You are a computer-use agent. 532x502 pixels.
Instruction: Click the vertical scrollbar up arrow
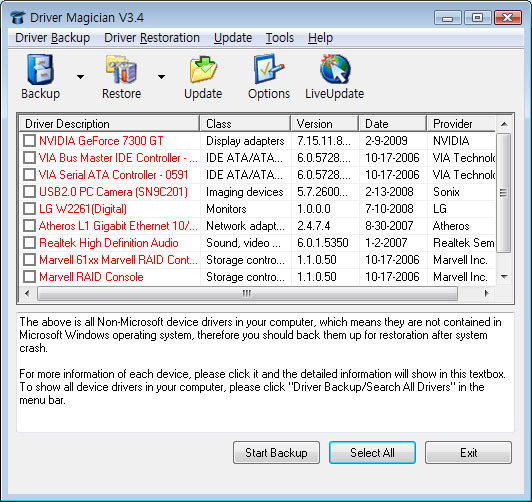coord(504,124)
